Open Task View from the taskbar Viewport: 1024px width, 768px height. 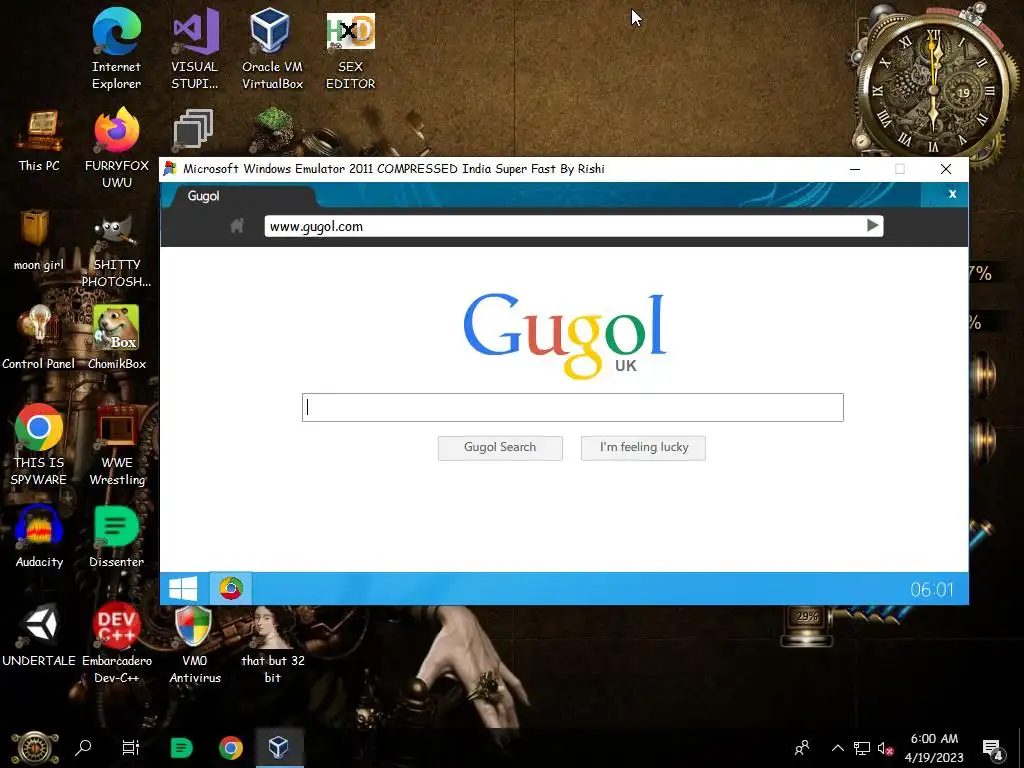pyautogui.click(x=131, y=748)
